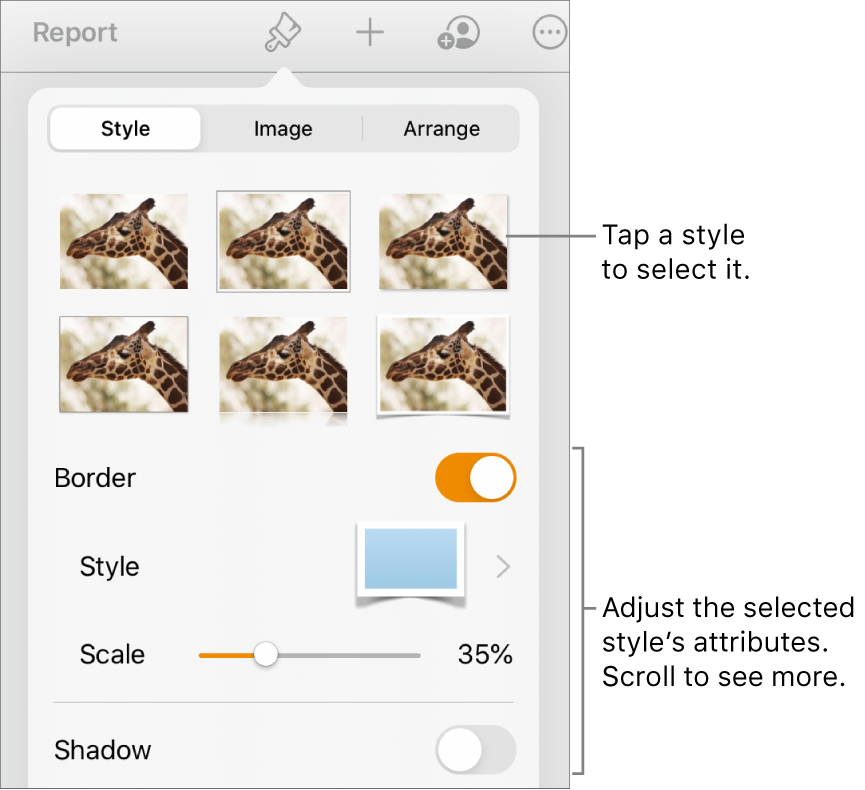Go back to the Report document

[75, 33]
